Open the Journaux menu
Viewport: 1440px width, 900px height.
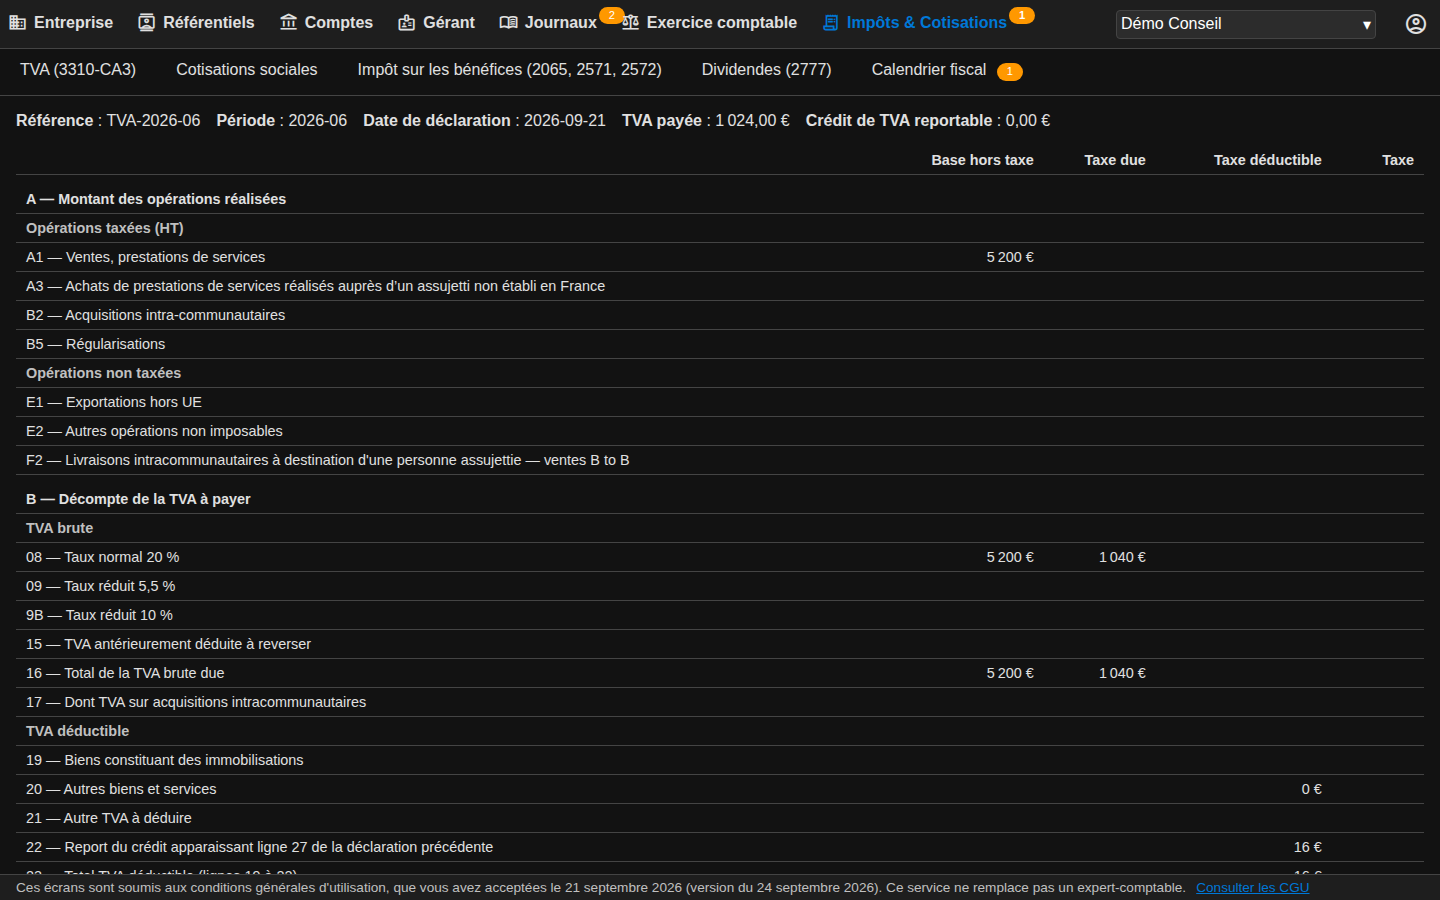pos(548,23)
